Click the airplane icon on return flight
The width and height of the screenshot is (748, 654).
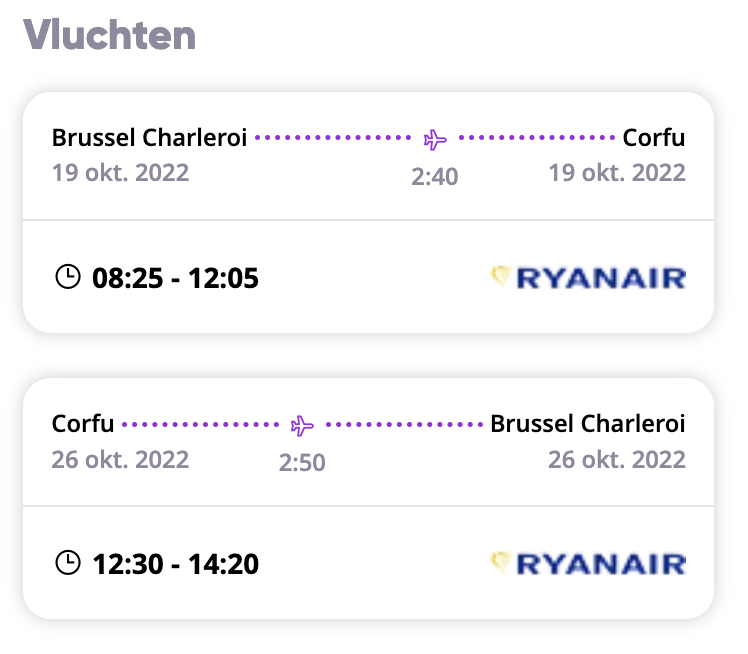pos(302,426)
